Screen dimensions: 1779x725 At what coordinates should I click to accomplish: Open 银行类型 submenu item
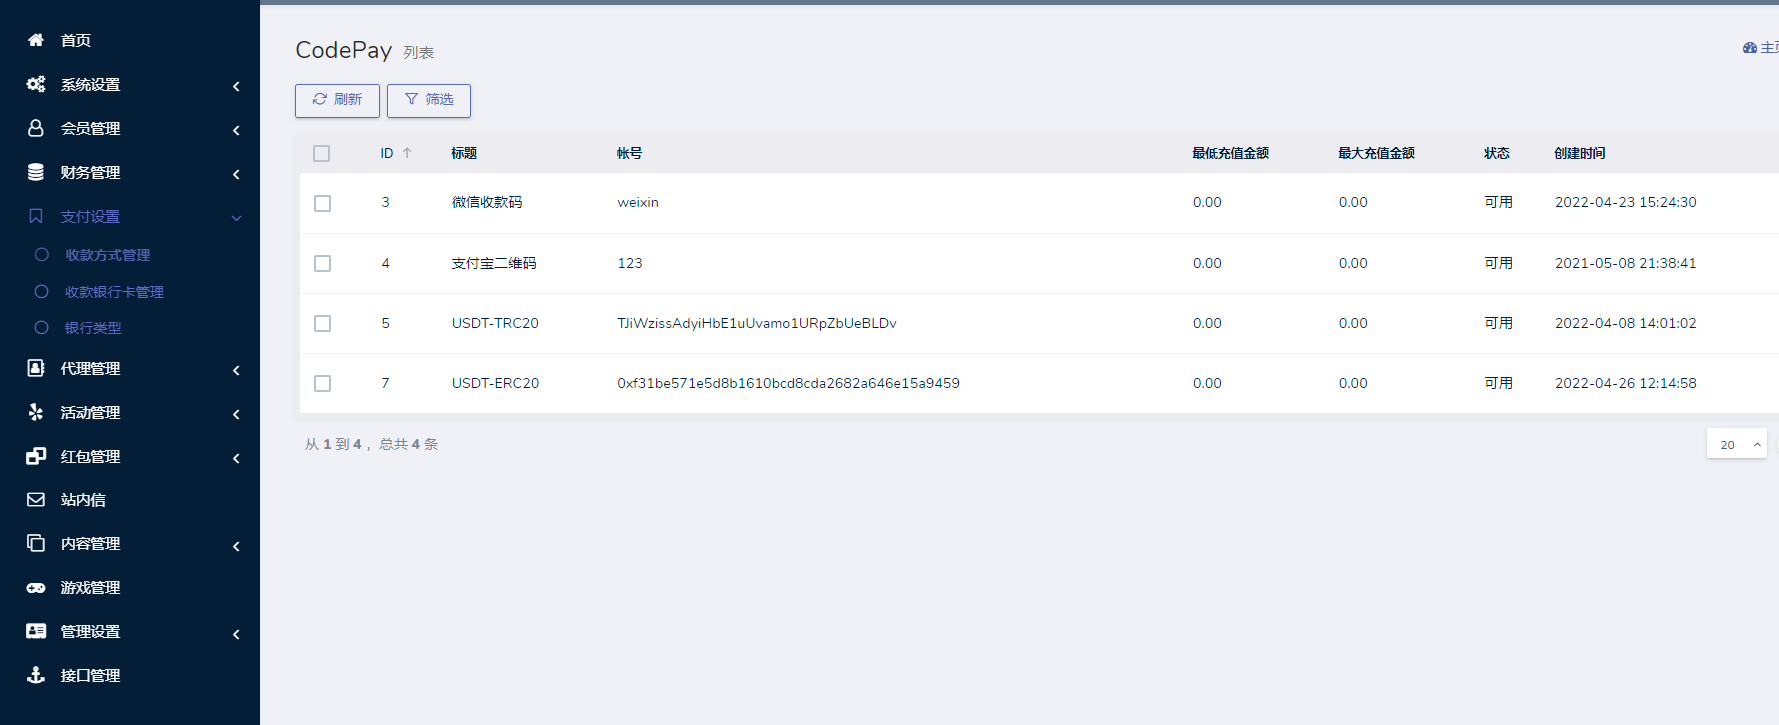(93, 328)
